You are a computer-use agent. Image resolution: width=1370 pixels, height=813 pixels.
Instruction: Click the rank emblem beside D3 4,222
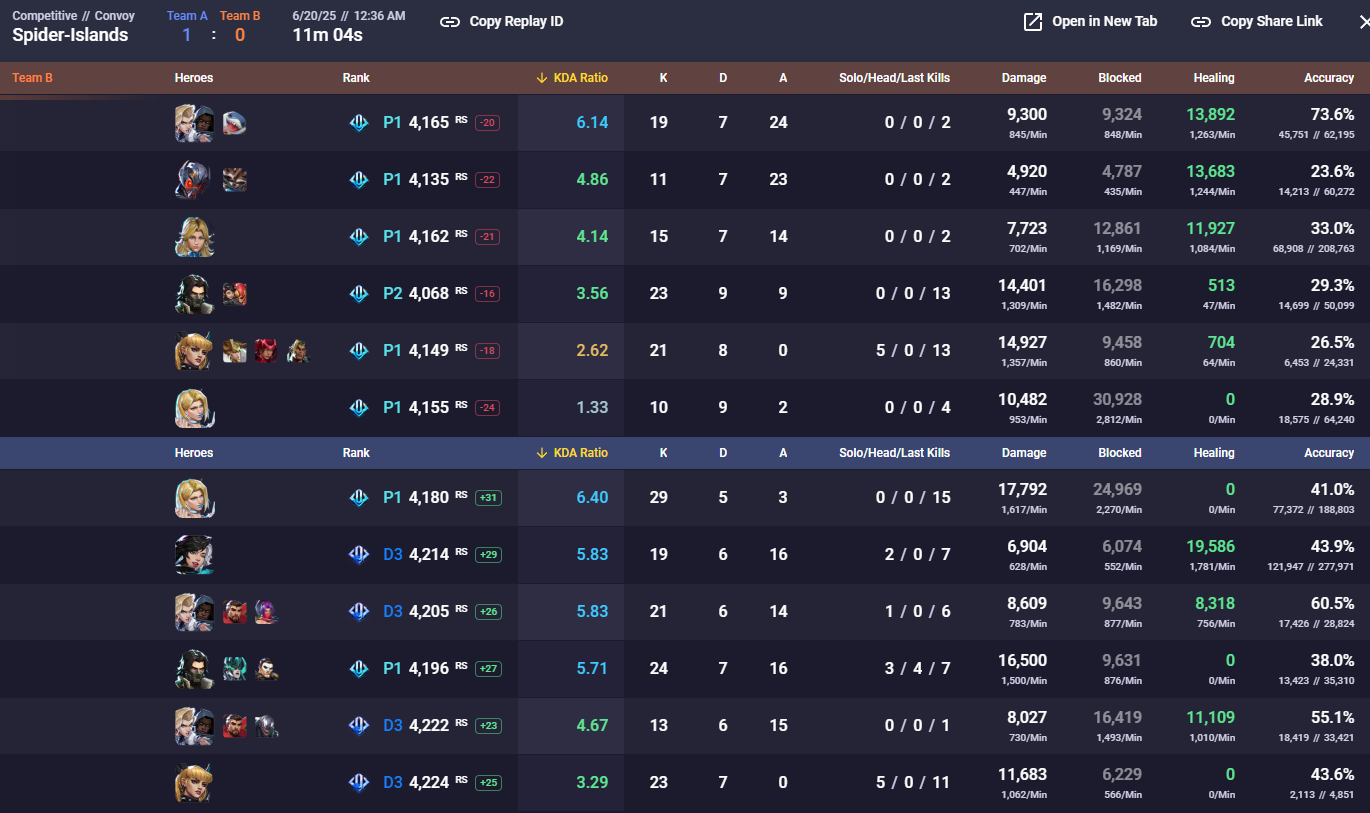pyautogui.click(x=358, y=726)
